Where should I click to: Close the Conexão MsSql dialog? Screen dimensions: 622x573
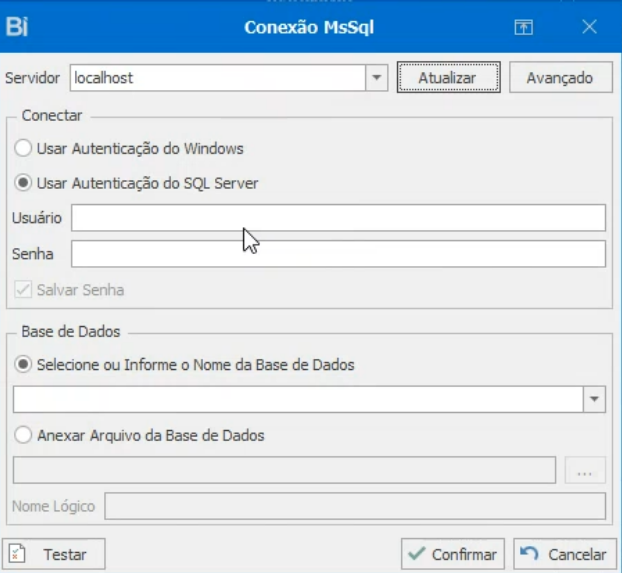tap(590, 27)
